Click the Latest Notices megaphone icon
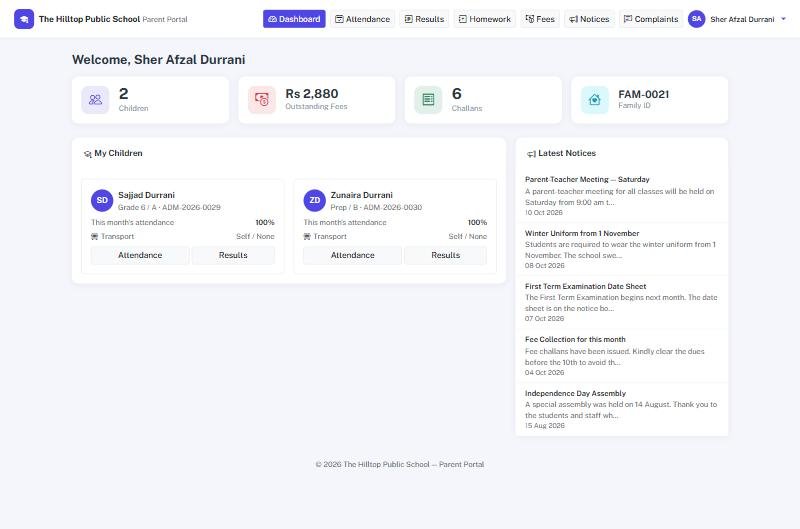Screen dimensions: 800x529 [x=531, y=154]
